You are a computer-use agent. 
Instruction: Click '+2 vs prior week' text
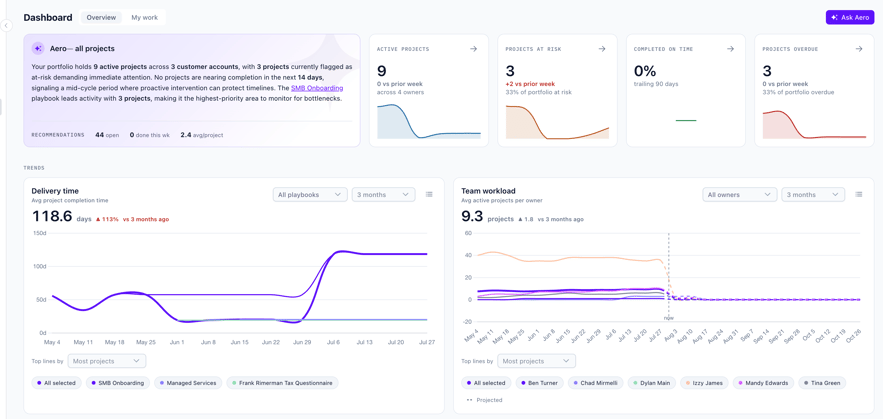point(529,84)
